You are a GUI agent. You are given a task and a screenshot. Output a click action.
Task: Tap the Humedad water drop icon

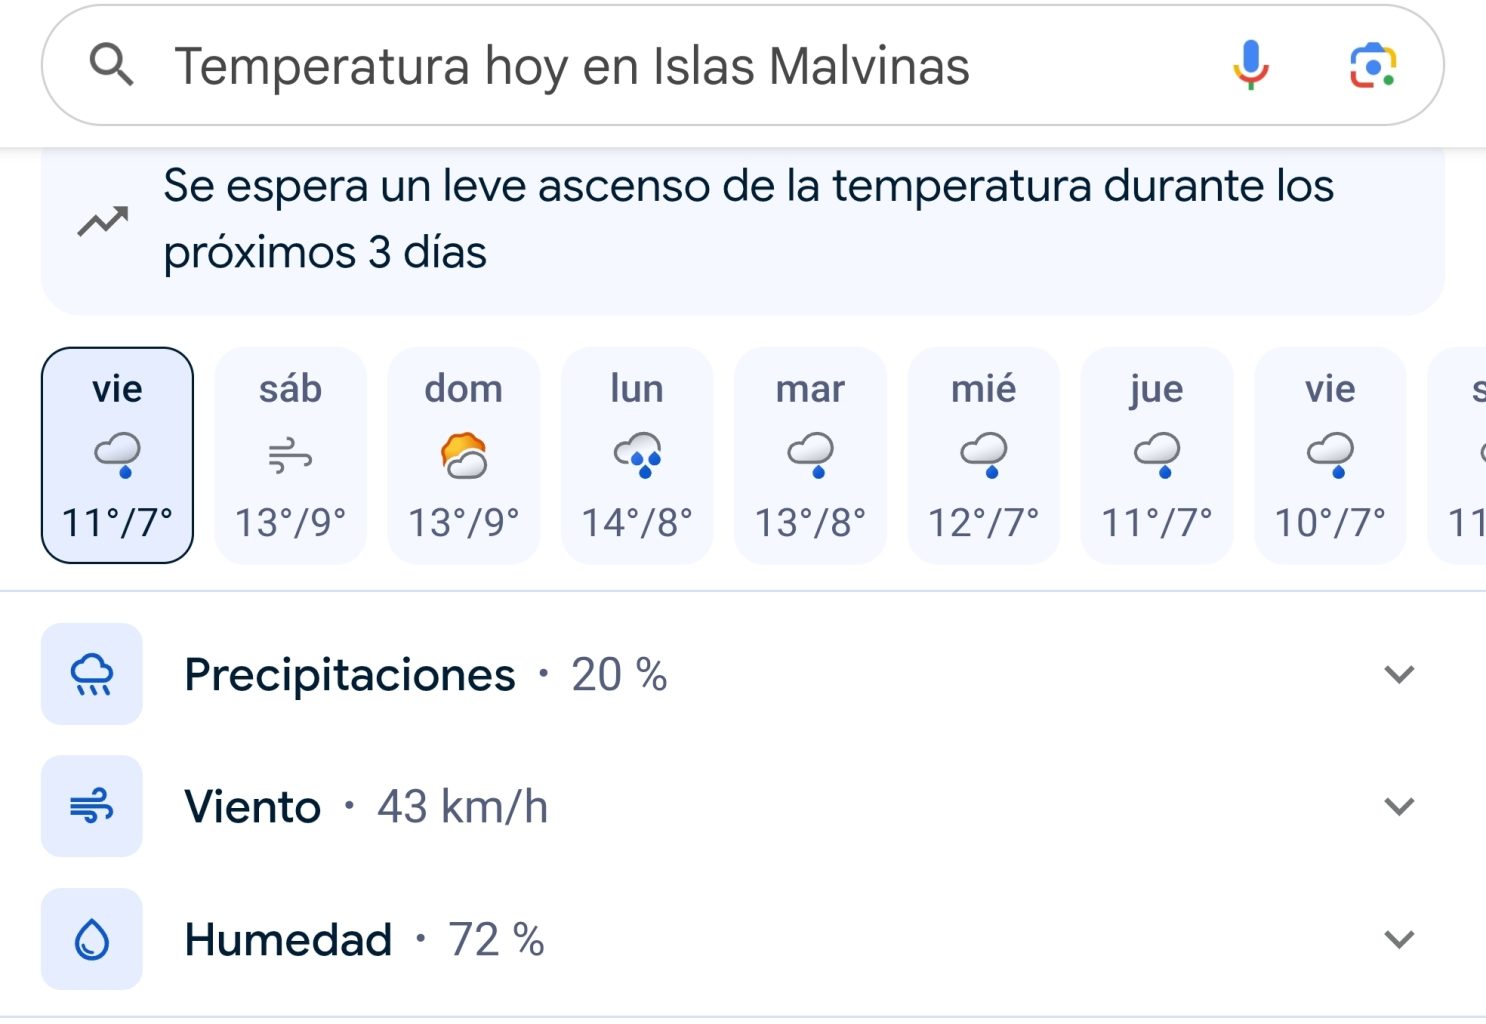pyautogui.click(x=92, y=939)
